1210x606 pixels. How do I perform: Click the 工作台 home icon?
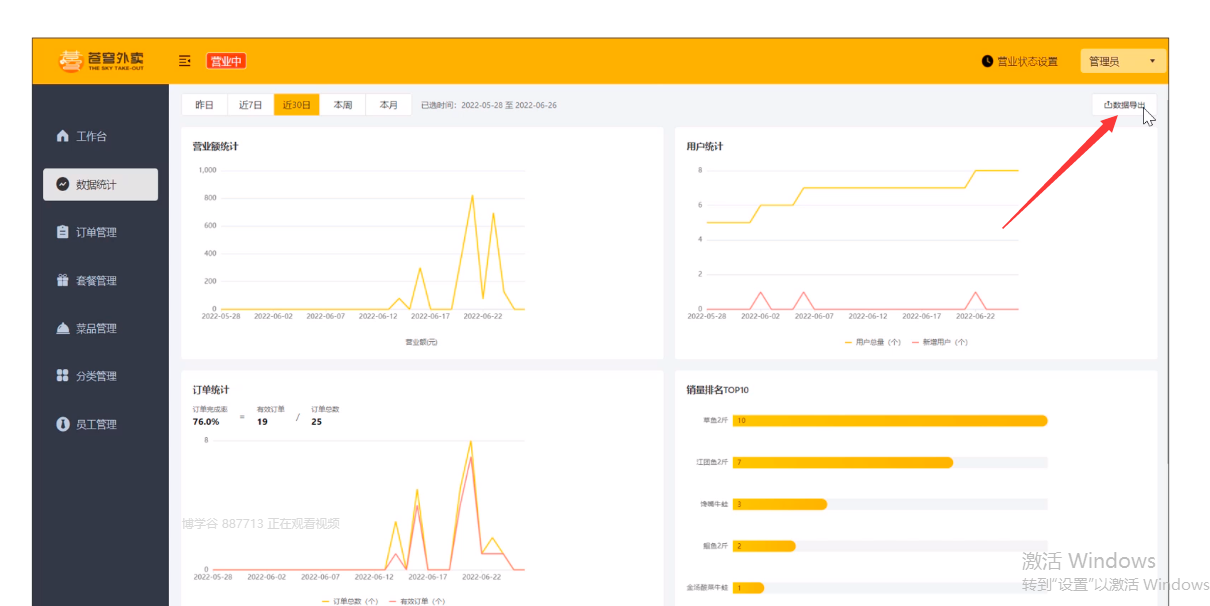pyautogui.click(x=63, y=136)
